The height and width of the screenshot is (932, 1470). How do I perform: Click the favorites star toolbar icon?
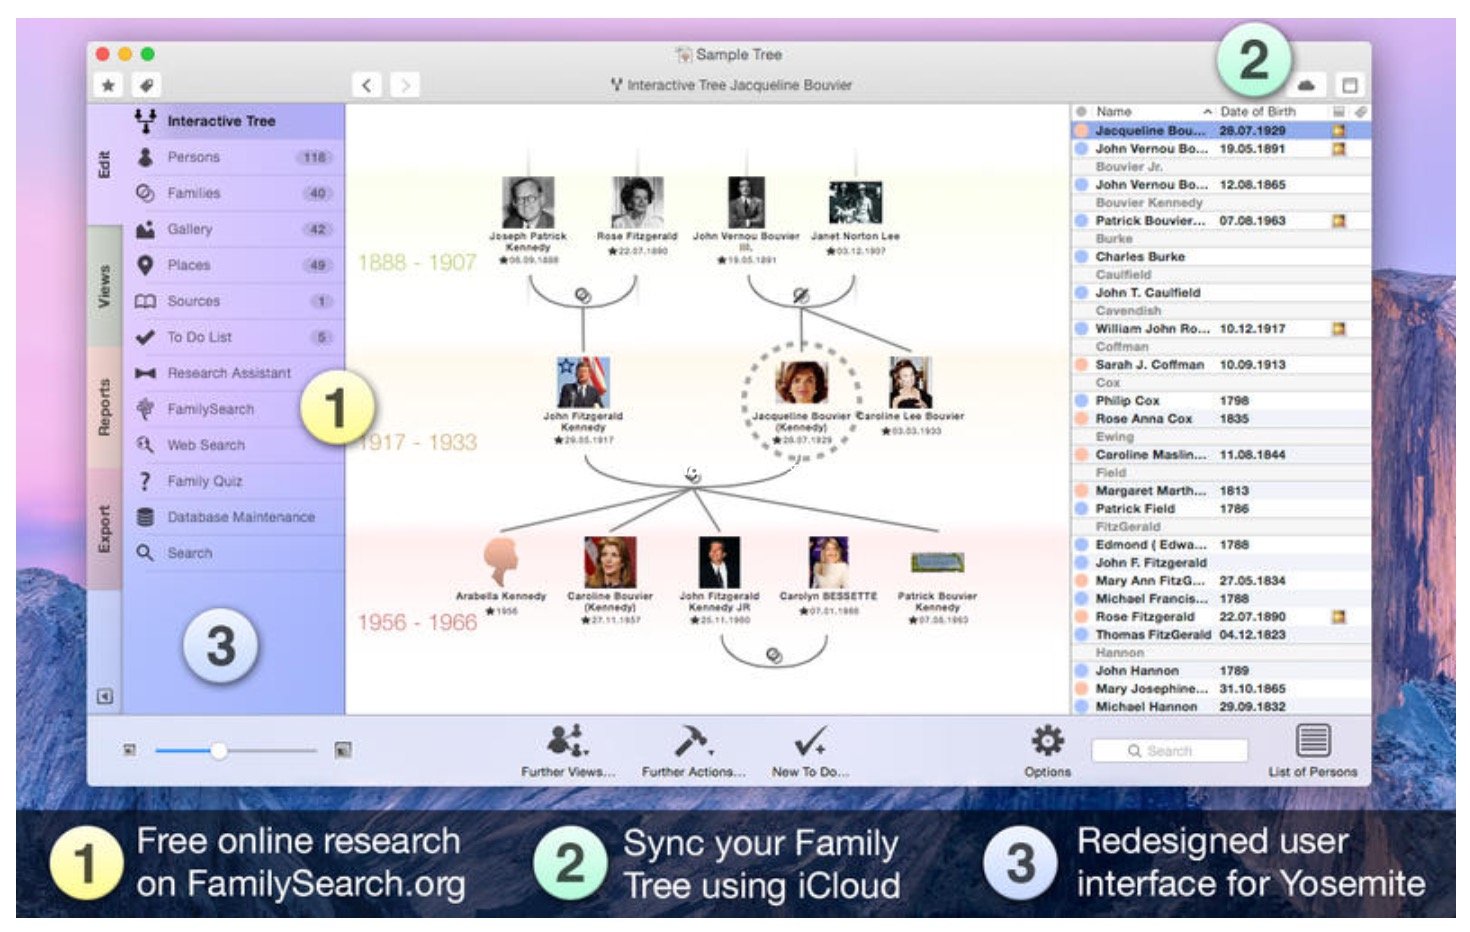click(108, 85)
